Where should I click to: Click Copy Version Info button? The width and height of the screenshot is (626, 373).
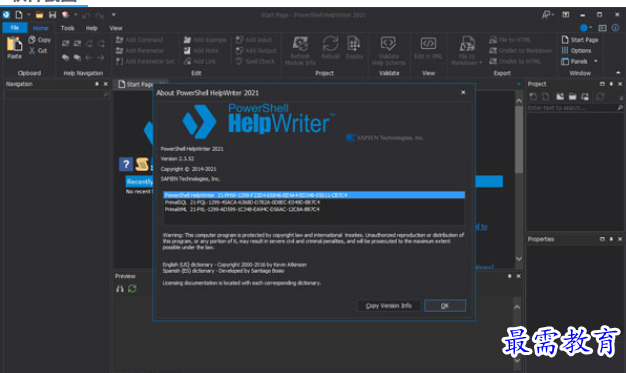click(x=388, y=306)
